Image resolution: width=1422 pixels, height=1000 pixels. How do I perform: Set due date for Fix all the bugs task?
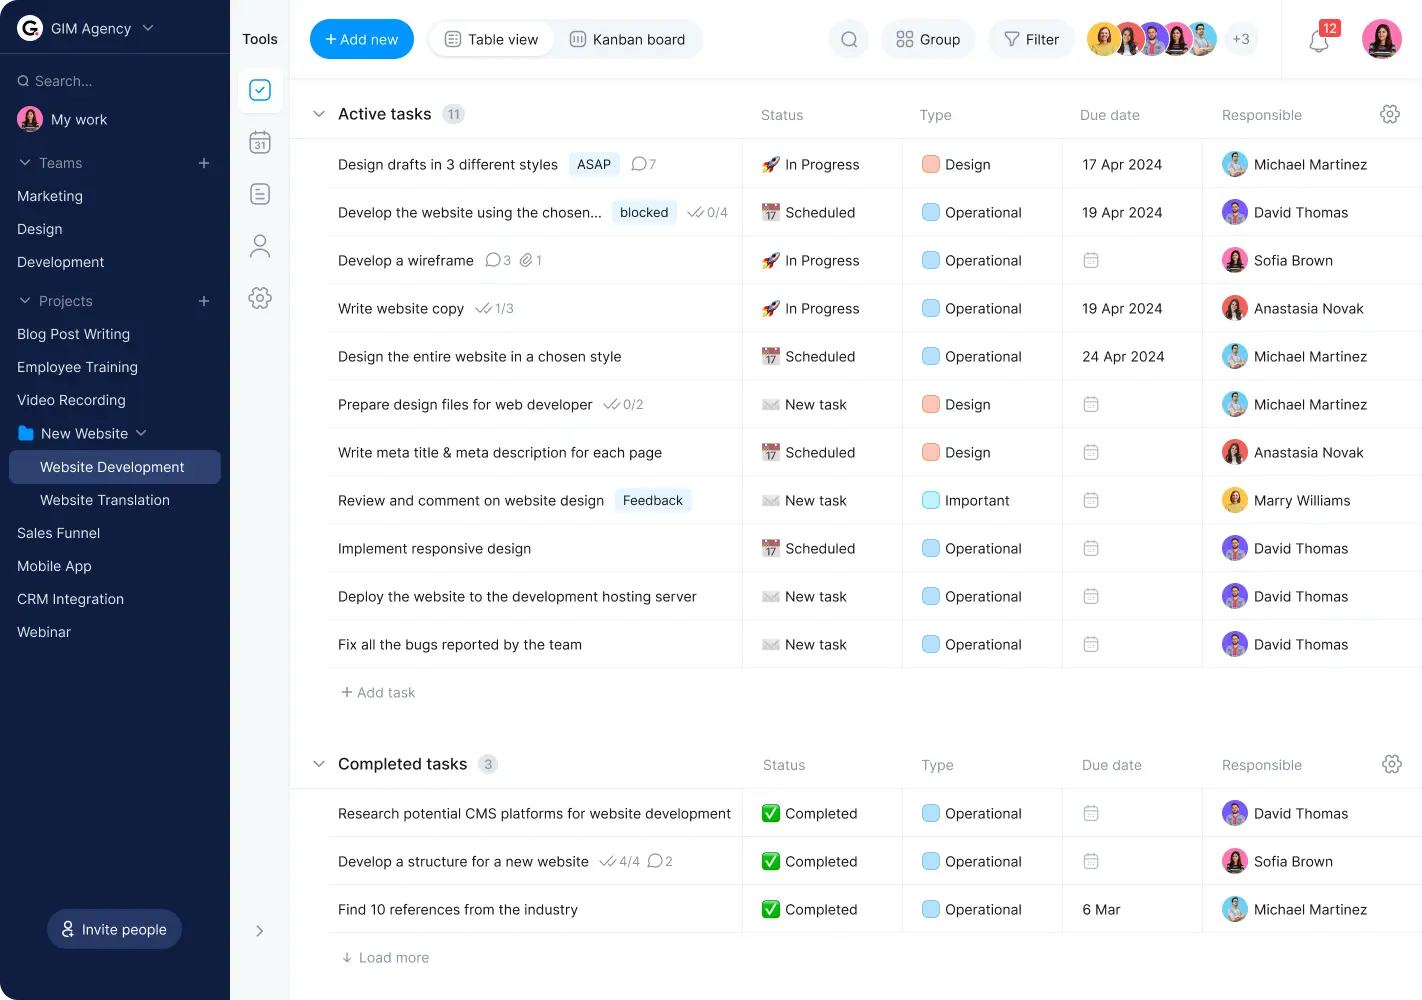coord(1091,644)
